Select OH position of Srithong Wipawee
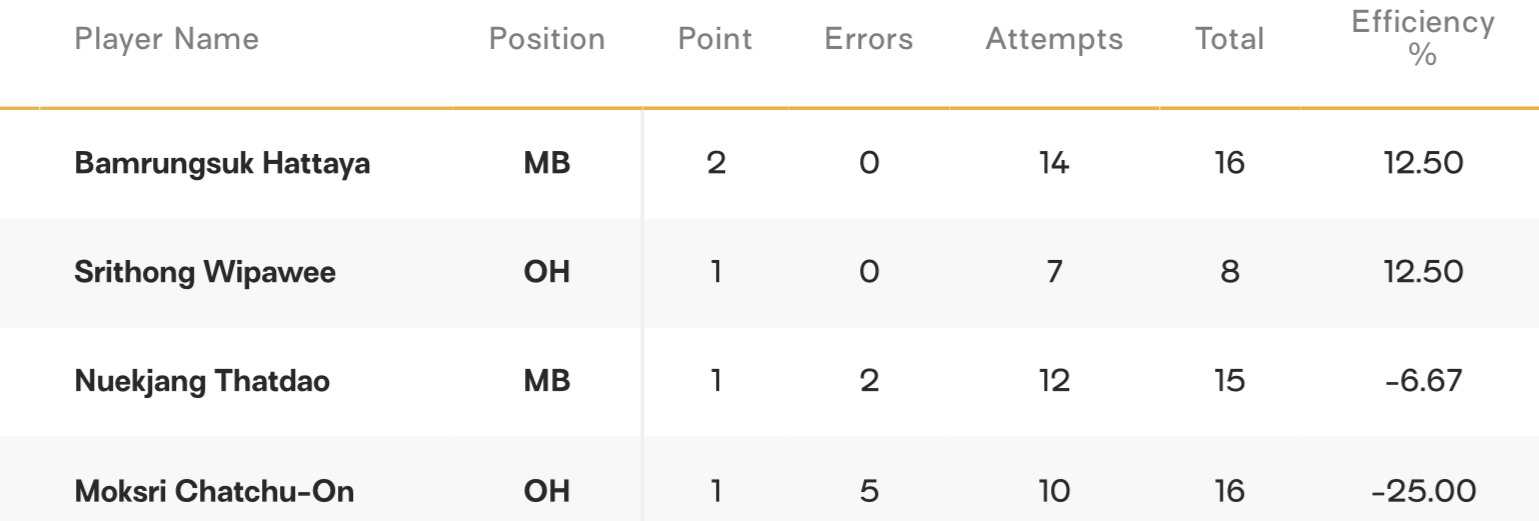This screenshot has width=1539, height=521. [547, 274]
